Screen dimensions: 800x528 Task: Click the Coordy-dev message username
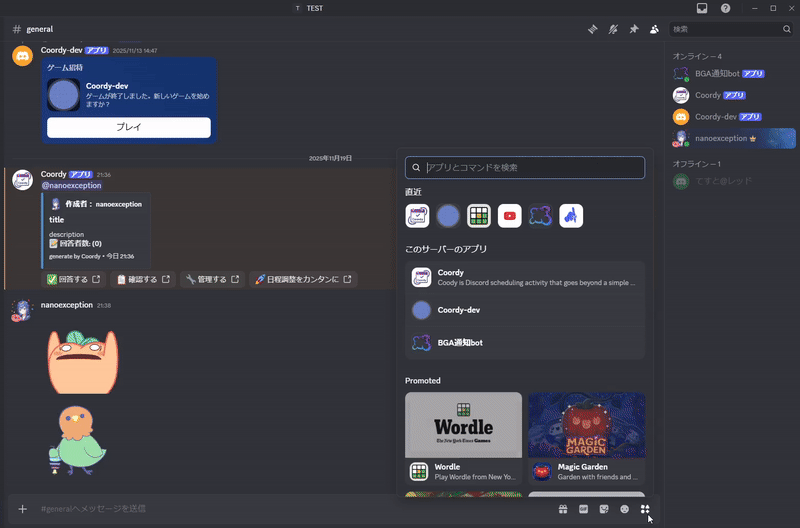(62, 50)
